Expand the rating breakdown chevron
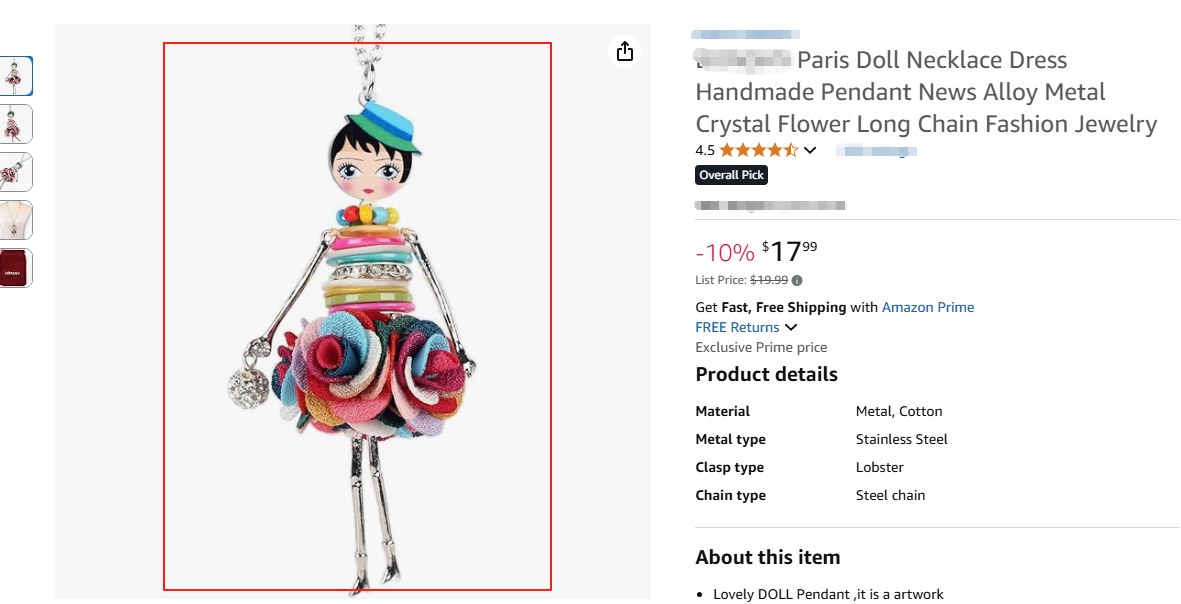This screenshot has height=604, width=1181. pos(810,151)
